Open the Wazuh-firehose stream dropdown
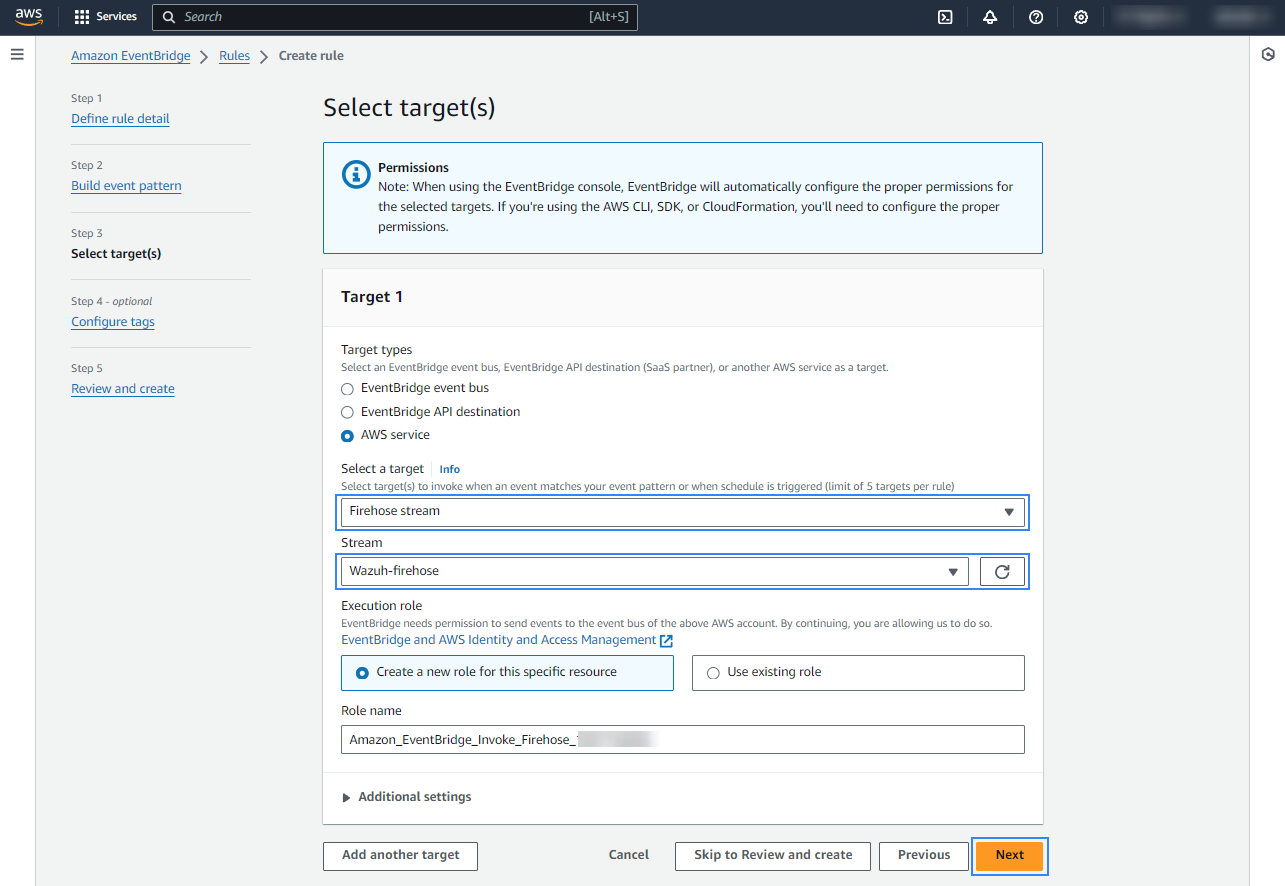Image resolution: width=1285 pixels, height=886 pixels. (654, 571)
